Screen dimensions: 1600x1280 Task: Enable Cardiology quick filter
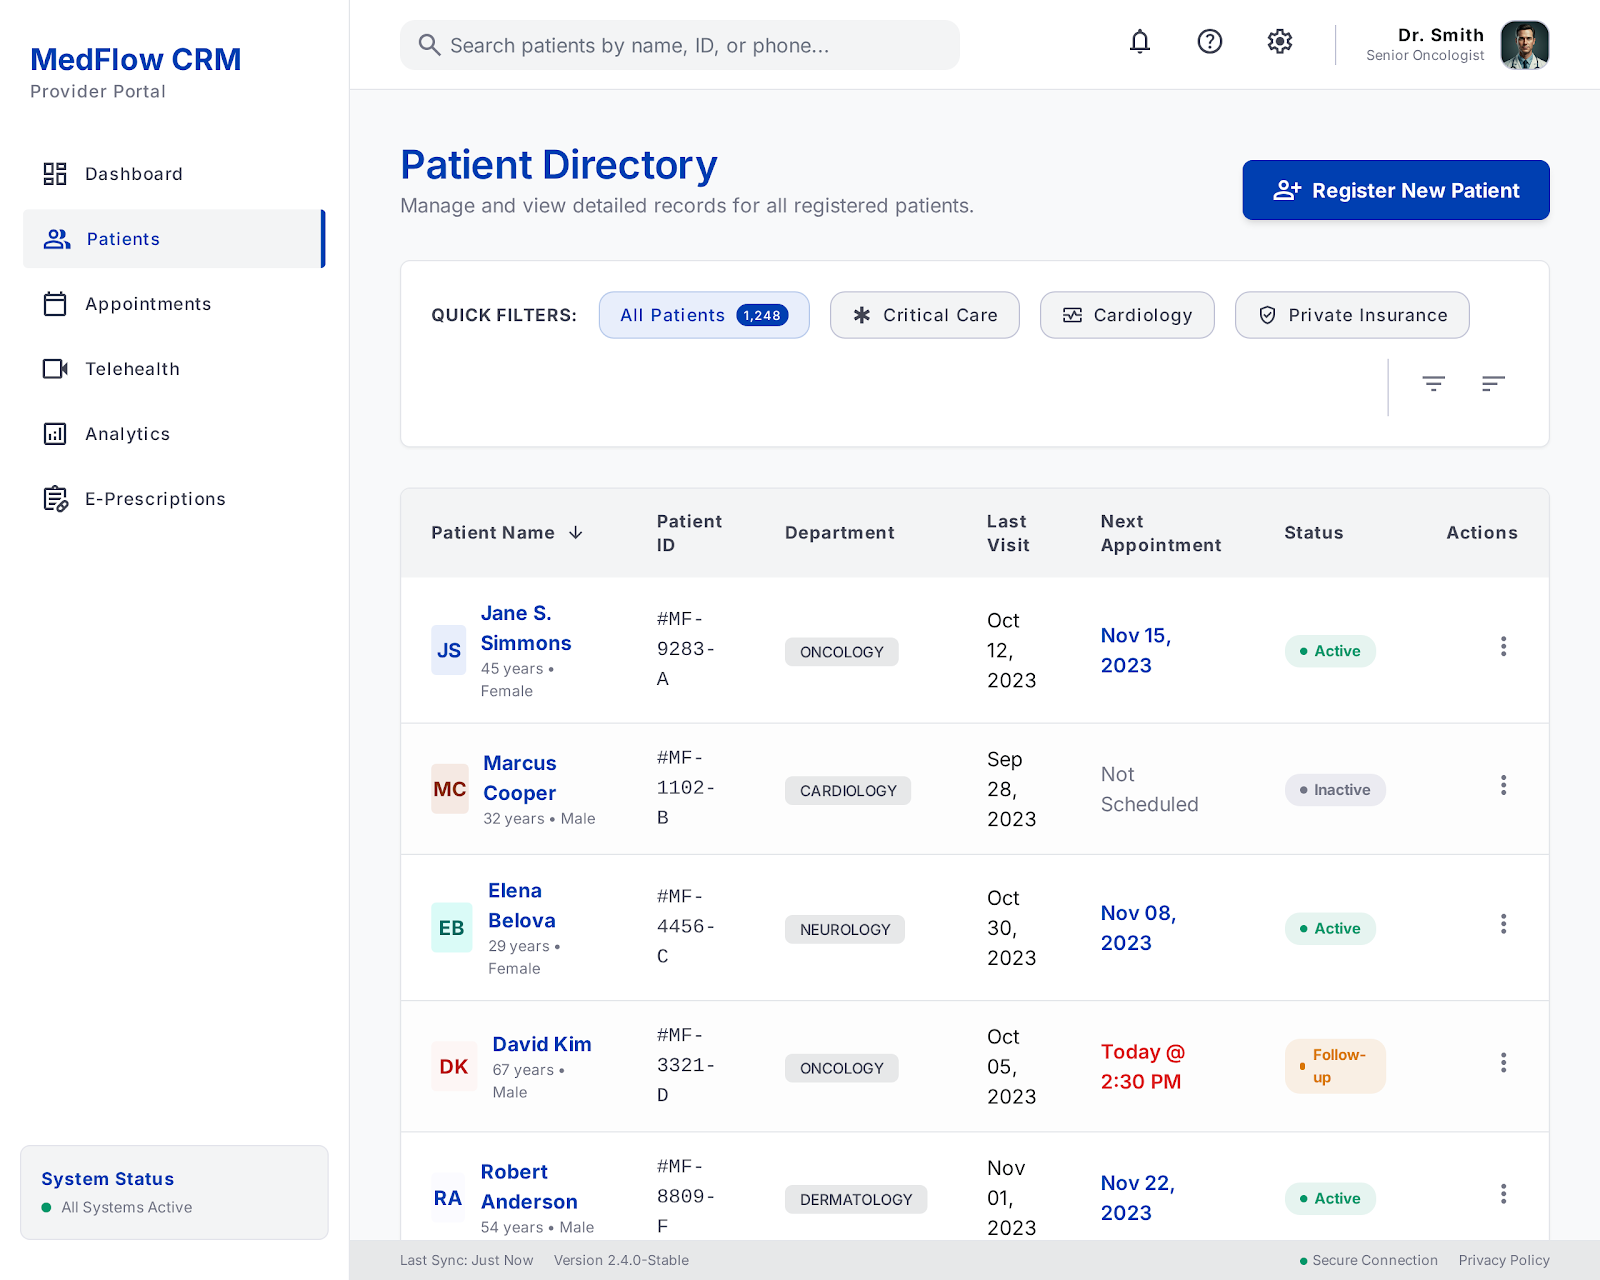1127,315
